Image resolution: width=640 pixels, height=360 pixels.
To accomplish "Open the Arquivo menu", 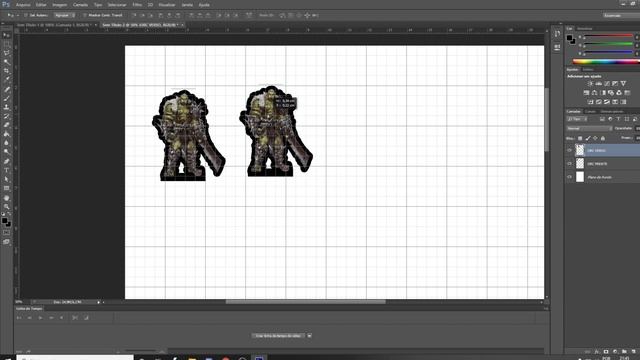I will point(23,5).
